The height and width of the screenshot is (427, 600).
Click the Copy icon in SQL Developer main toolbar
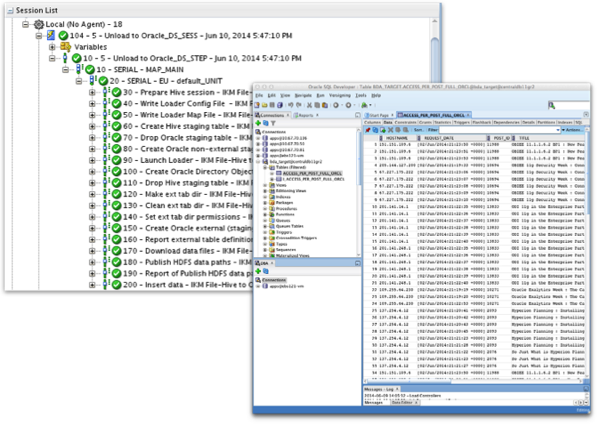pos(317,105)
